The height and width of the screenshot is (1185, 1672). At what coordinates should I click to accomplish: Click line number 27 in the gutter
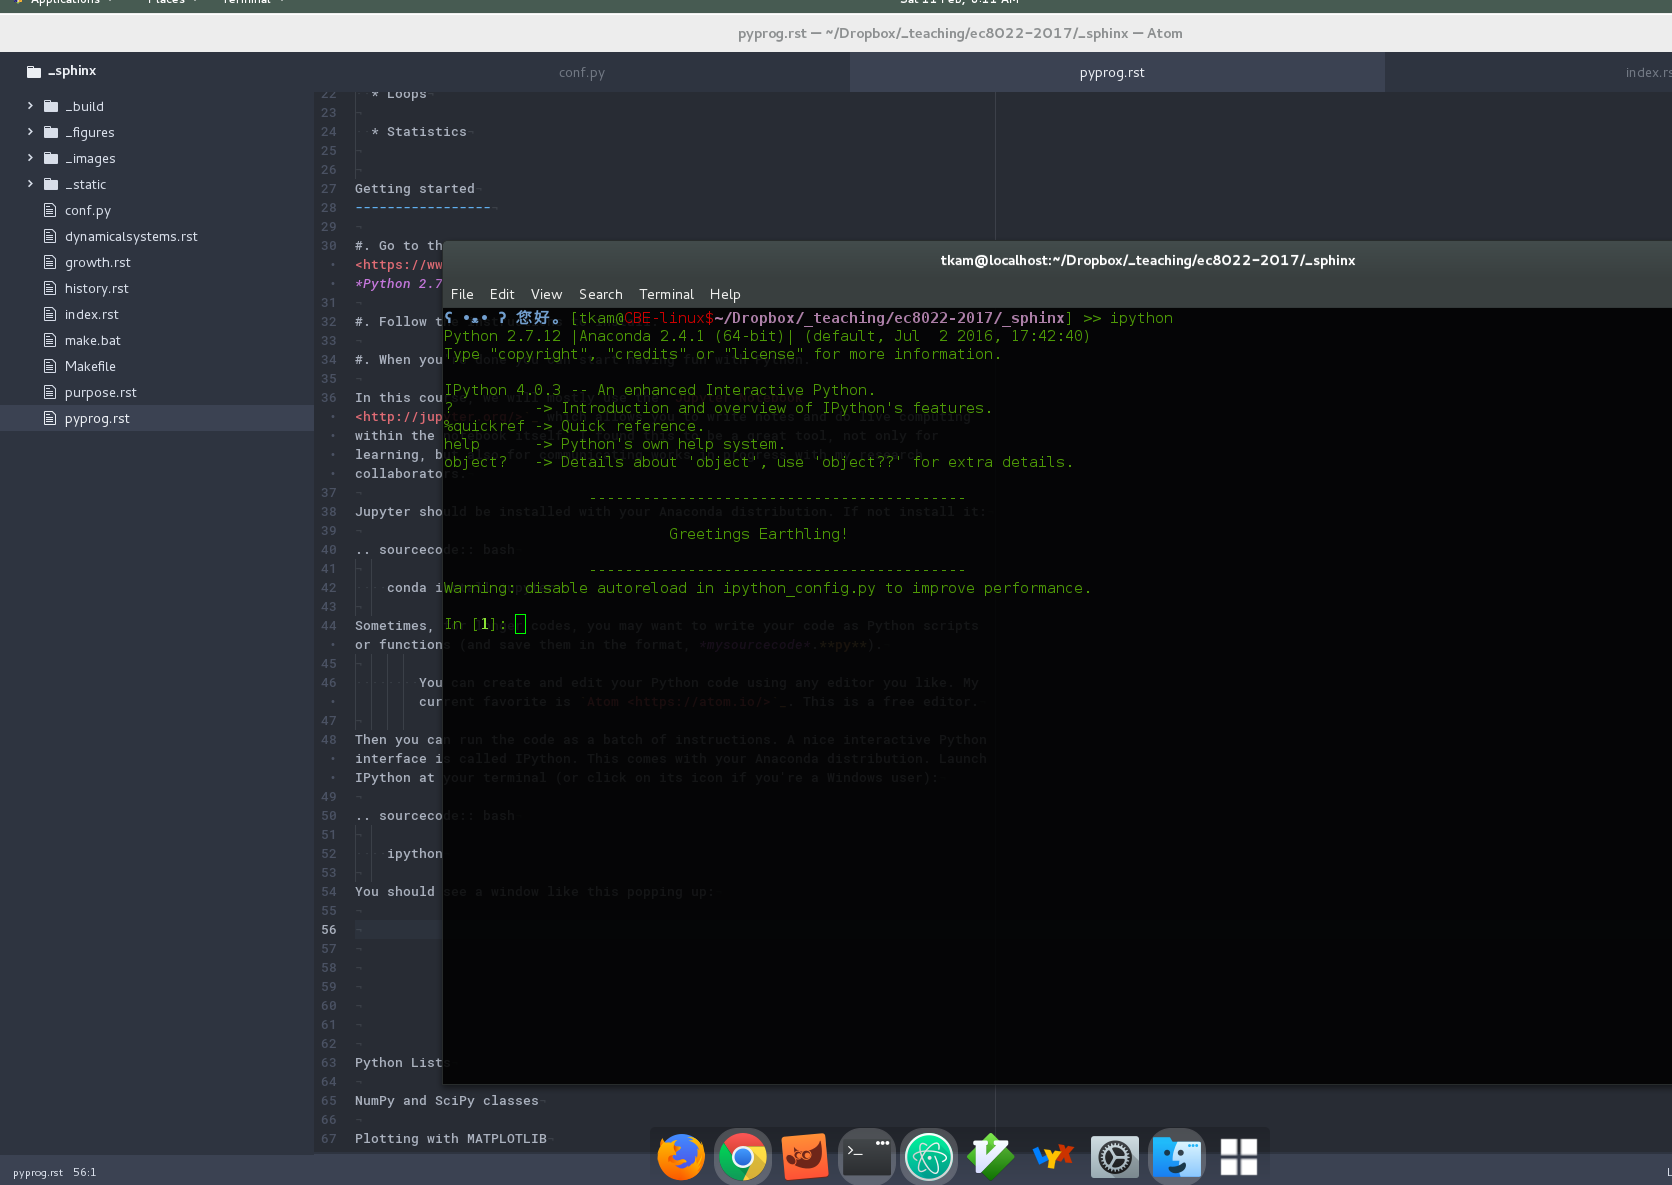[x=329, y=189]
